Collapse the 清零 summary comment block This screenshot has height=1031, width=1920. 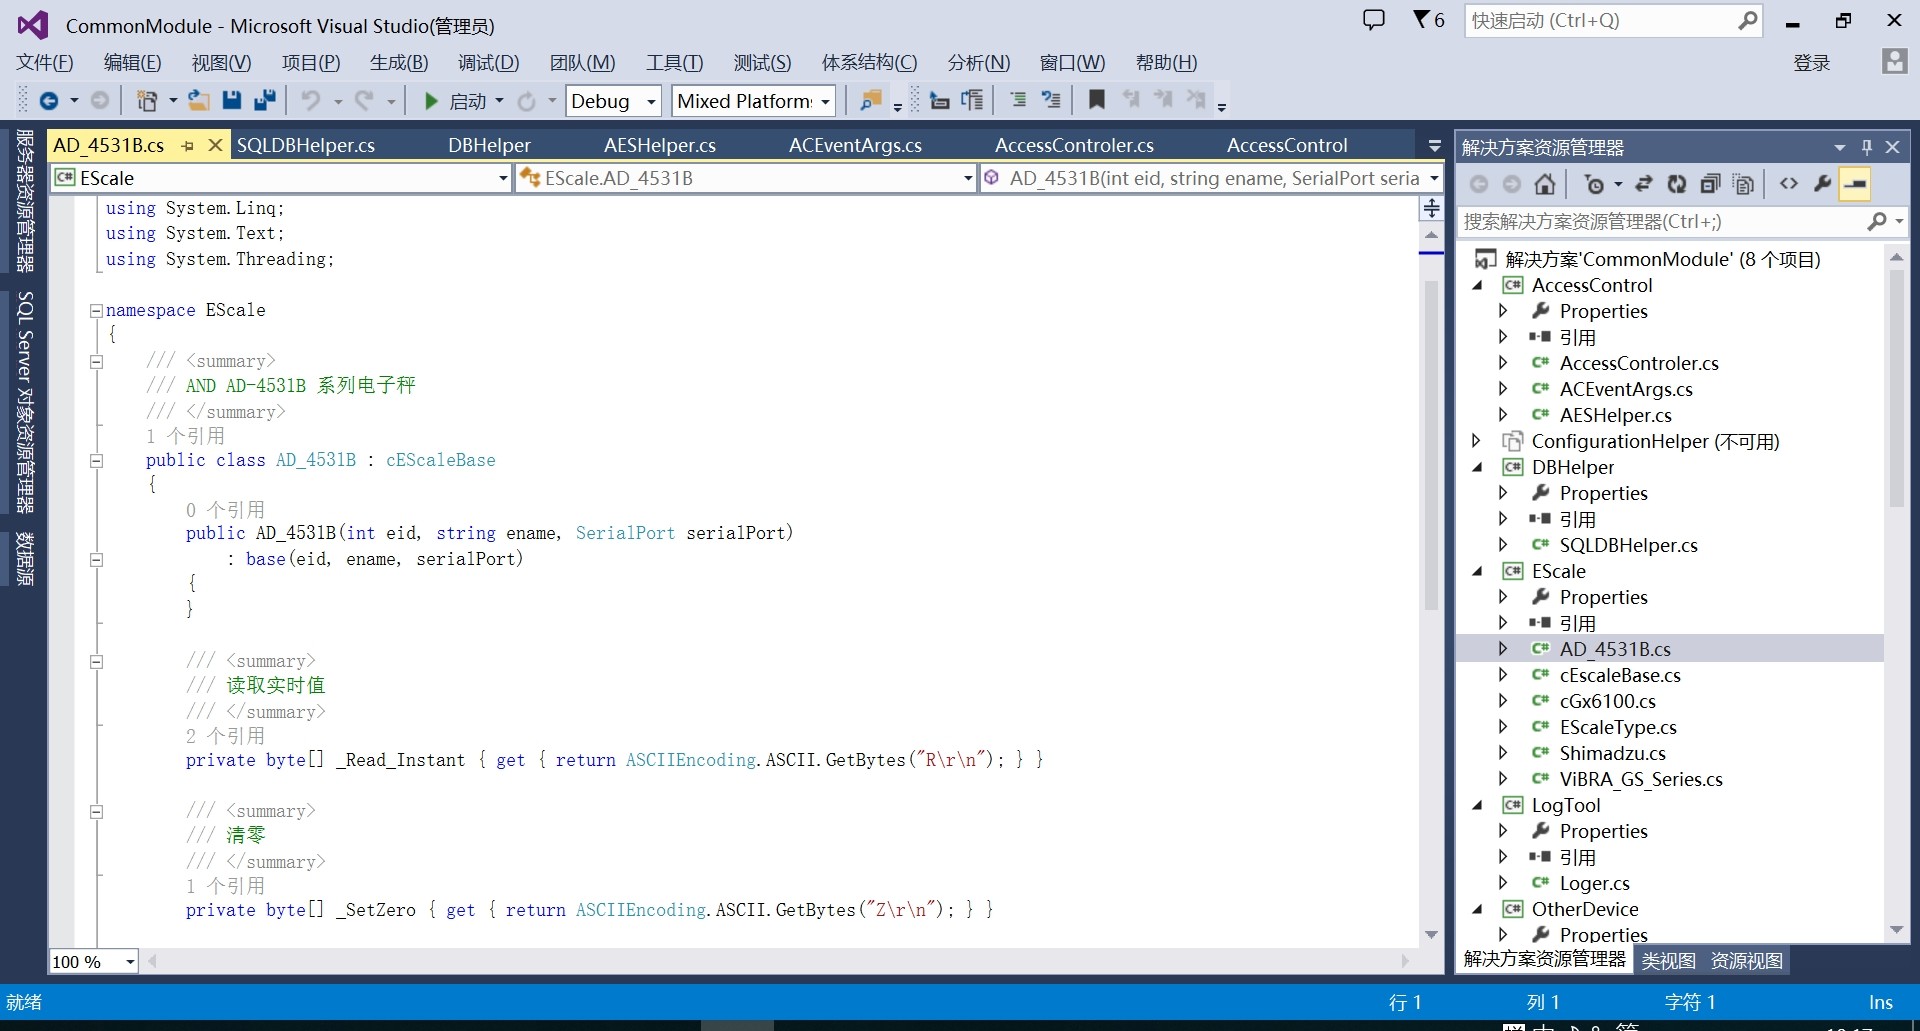click(x=96, y=812)
